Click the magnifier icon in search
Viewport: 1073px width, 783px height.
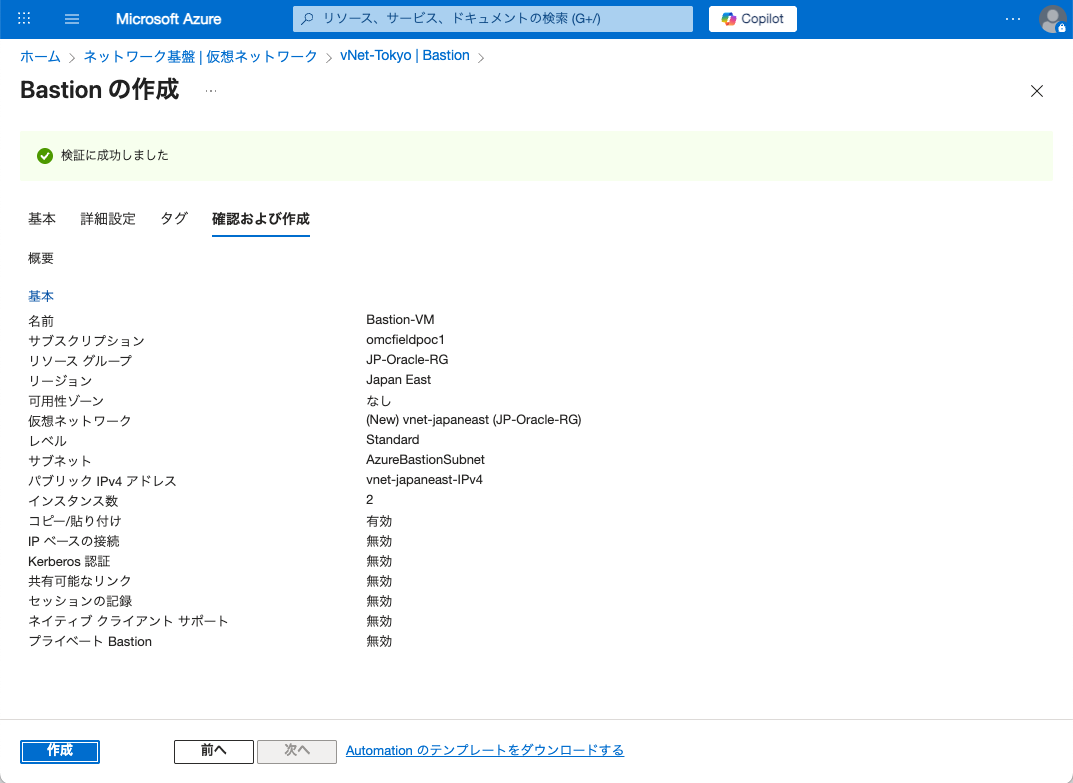click(x=307, y=18)
